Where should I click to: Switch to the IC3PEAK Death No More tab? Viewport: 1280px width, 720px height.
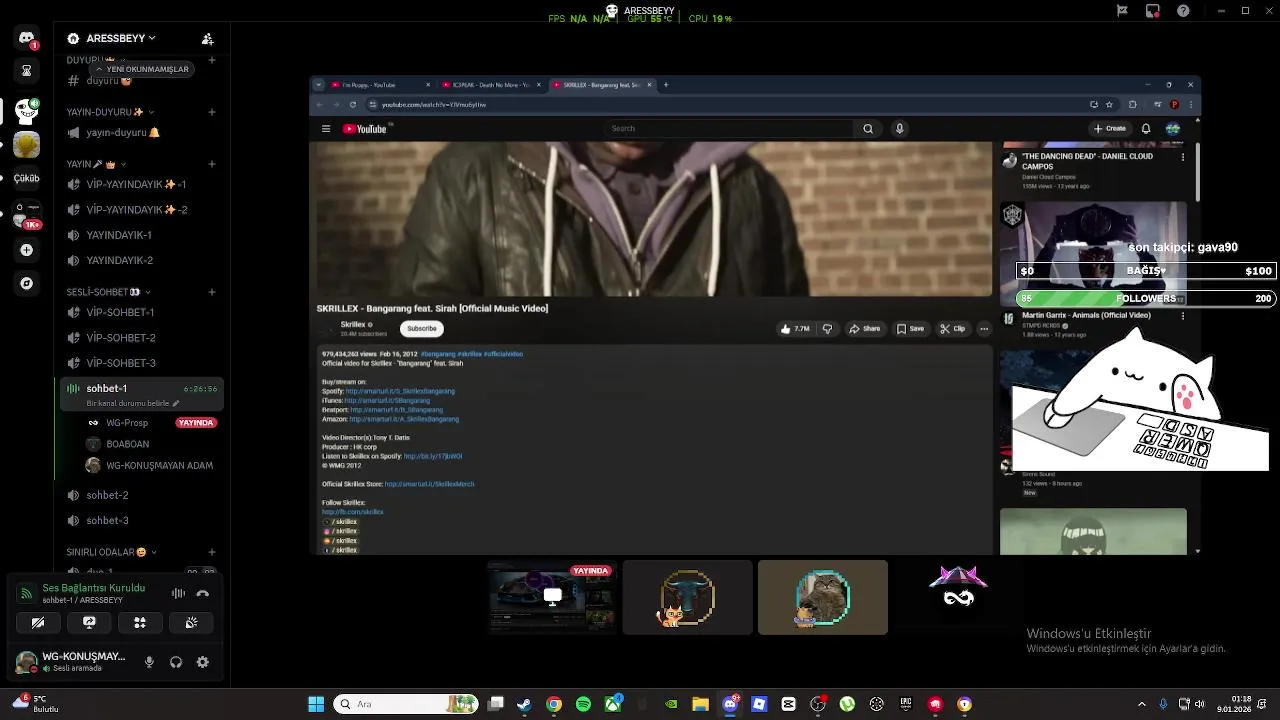(x=491, y=85)
